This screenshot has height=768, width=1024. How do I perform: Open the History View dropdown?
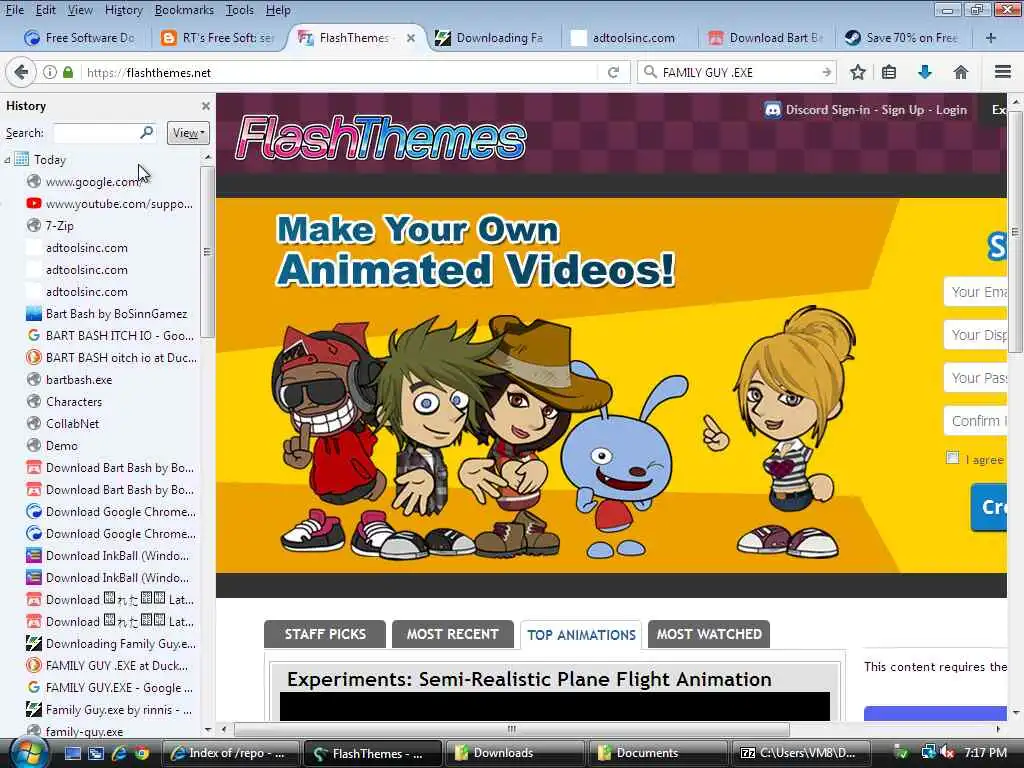pyautogui.click(x=188, y=133)
